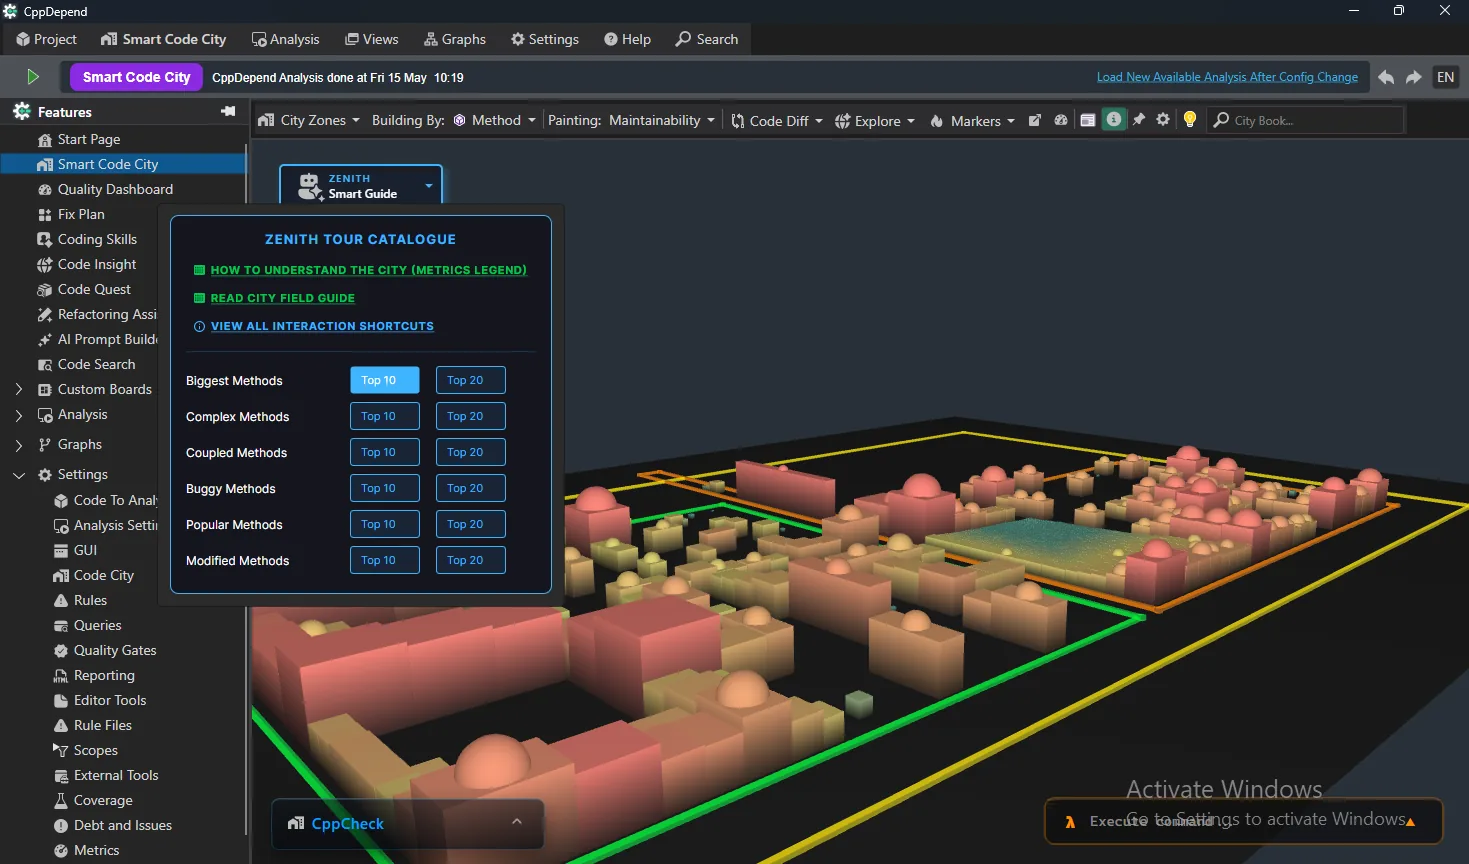Open the Explore dropdown
1469x864 pixels.
pos(875,120)
